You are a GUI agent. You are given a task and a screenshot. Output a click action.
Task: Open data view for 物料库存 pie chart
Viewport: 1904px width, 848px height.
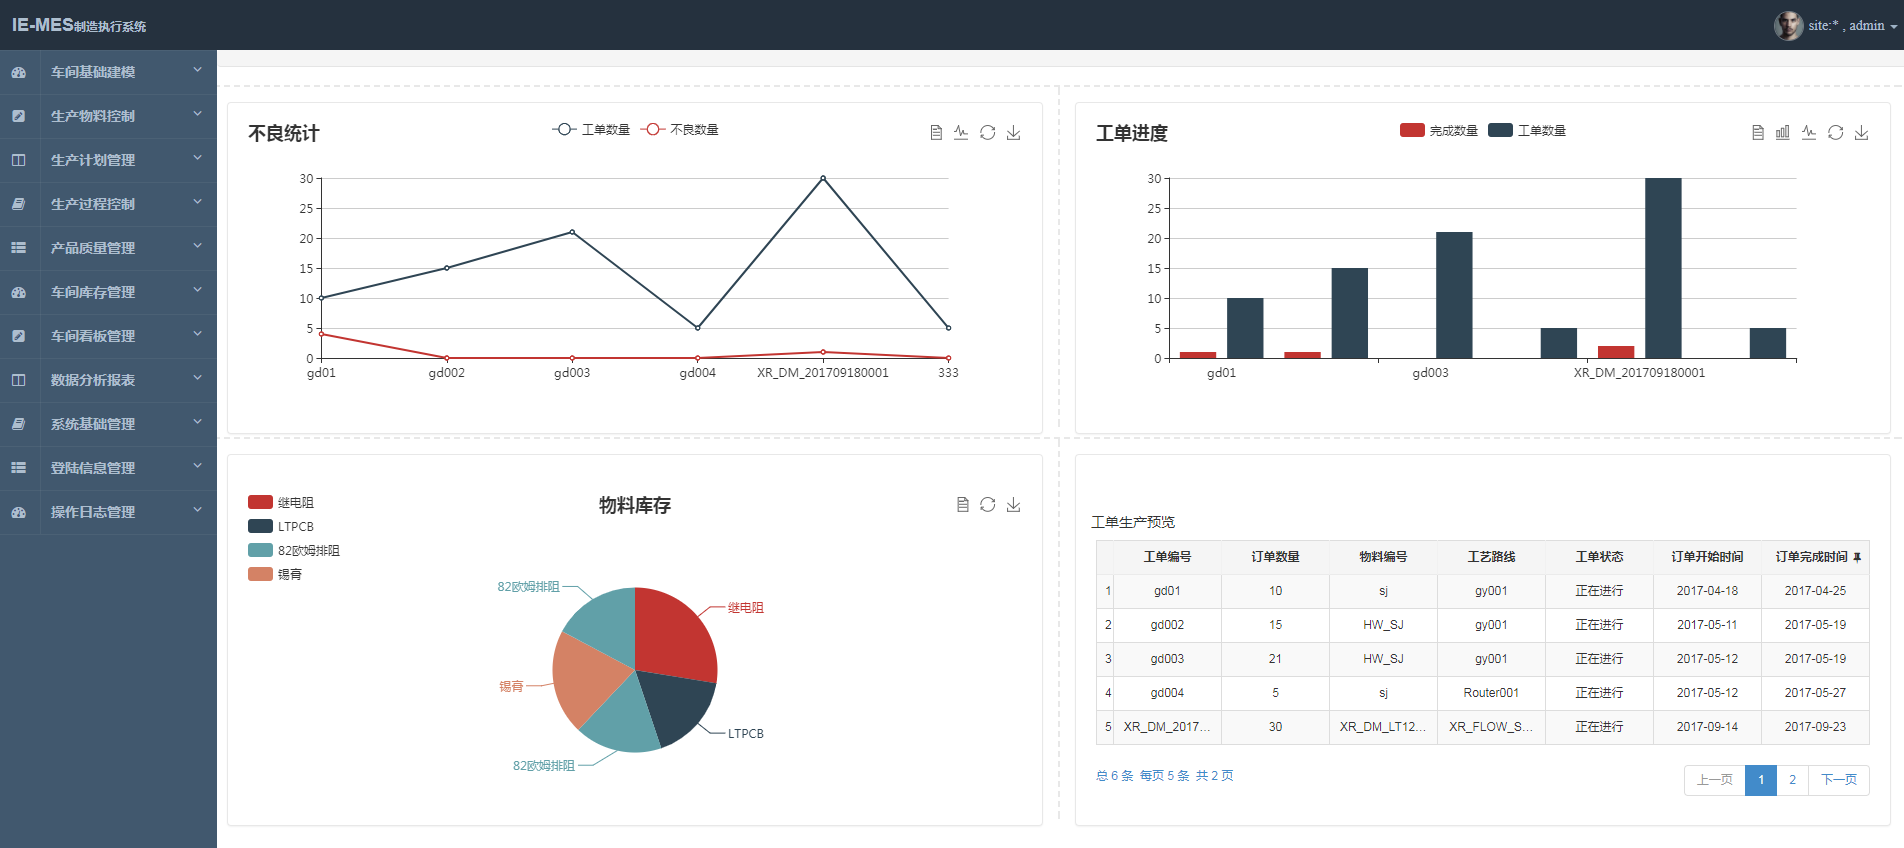962,505
